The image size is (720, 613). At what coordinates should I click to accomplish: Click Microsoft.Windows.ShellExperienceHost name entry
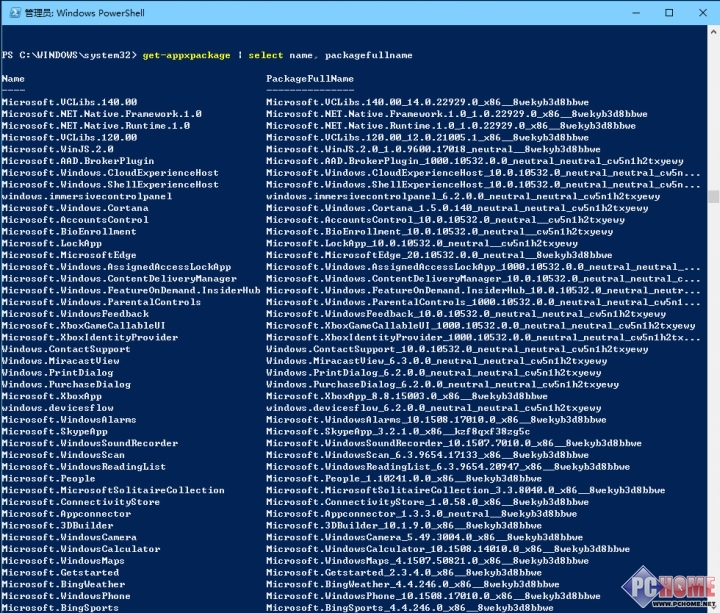110,185
